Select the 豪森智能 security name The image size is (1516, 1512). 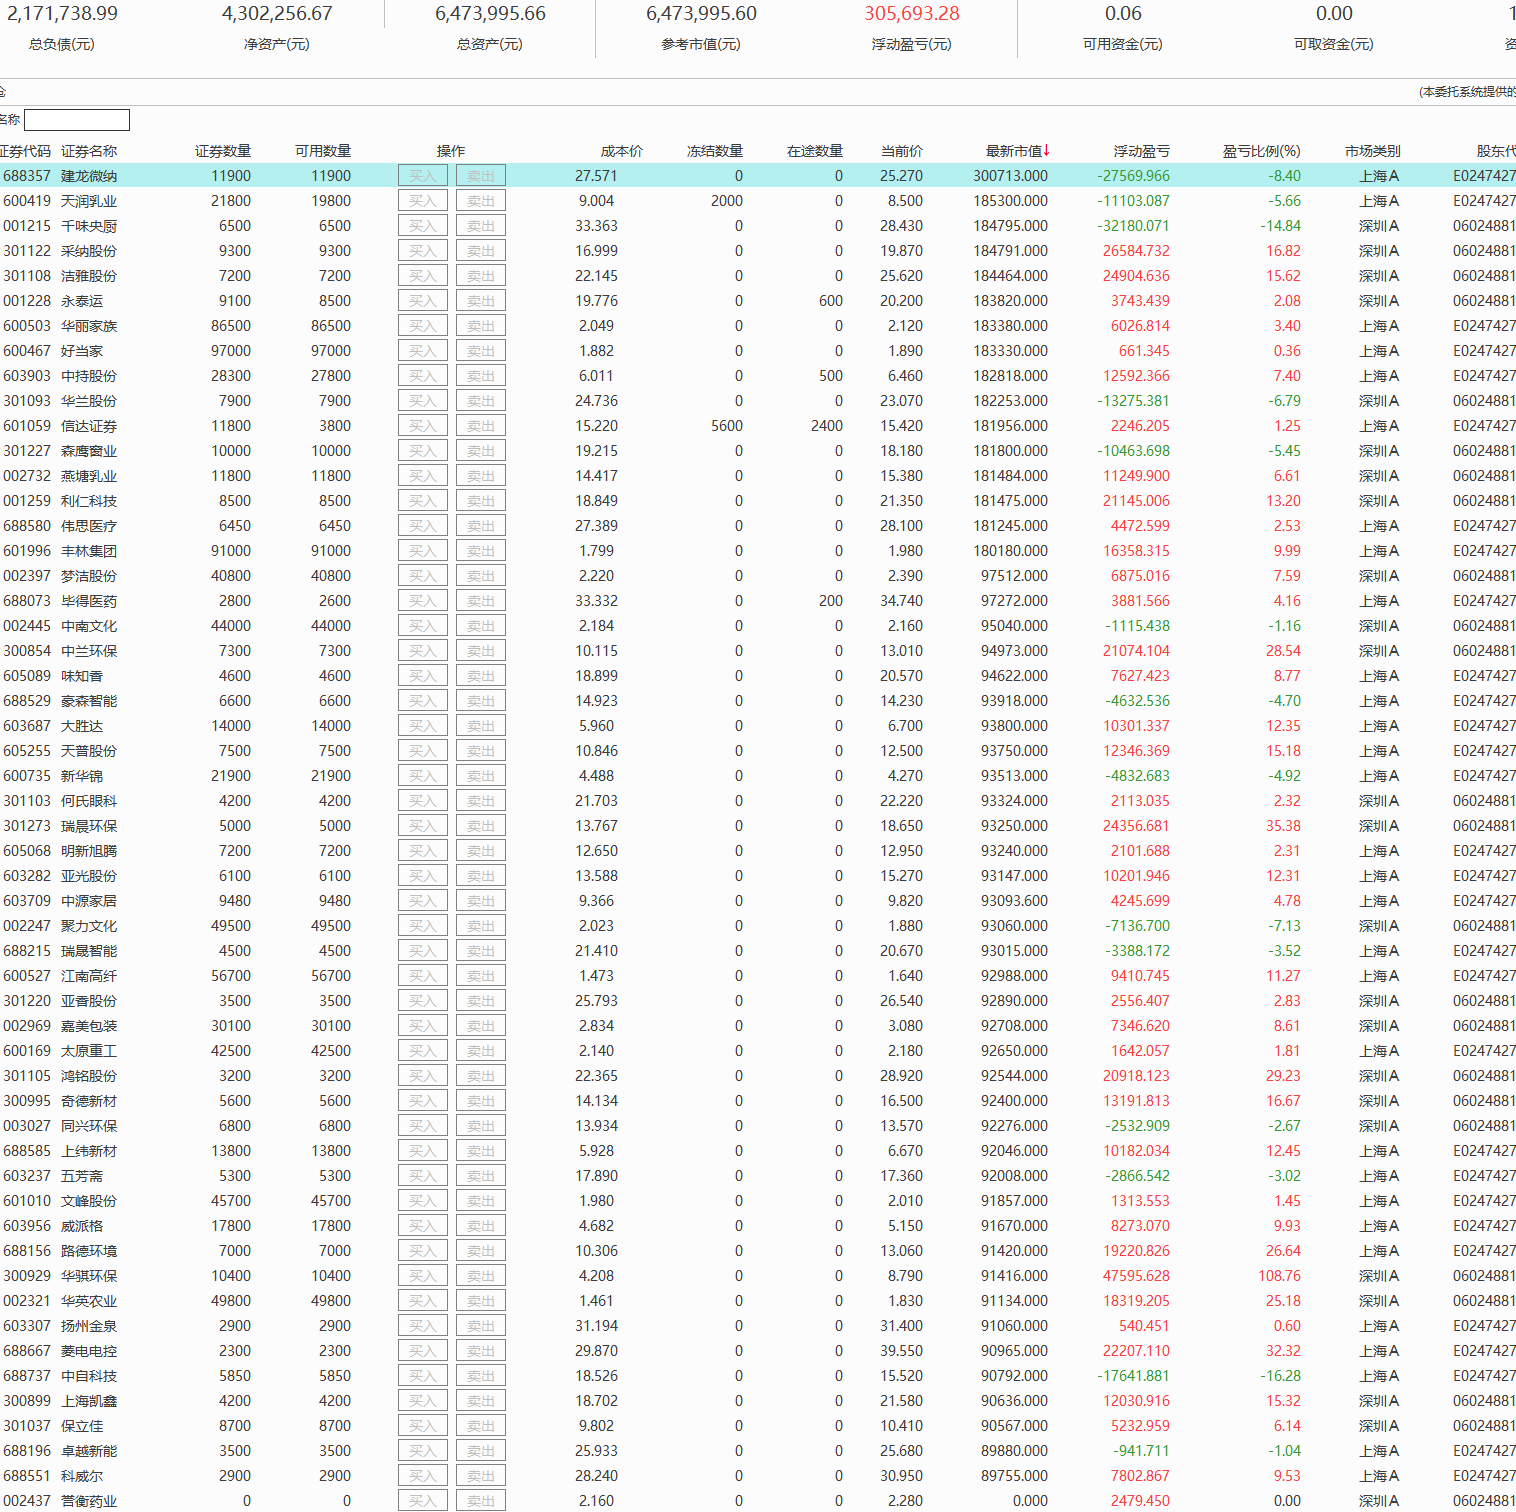point(89,701)
